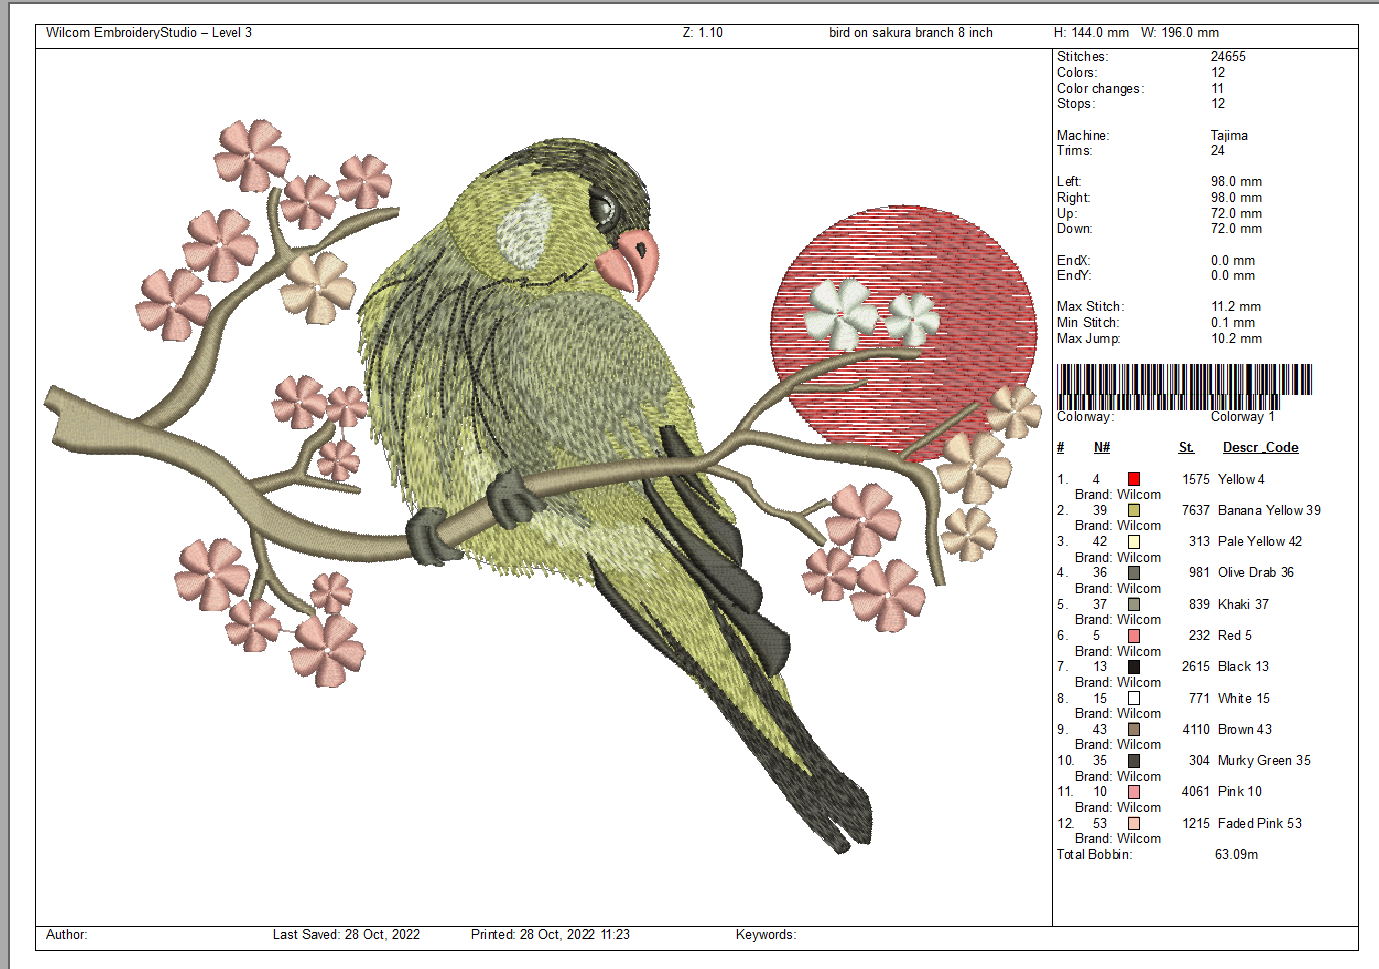This screenshot has width=1379, height=969.
Task: Click the Pale Yellow 42 swatch
Action: [1134, 541]
